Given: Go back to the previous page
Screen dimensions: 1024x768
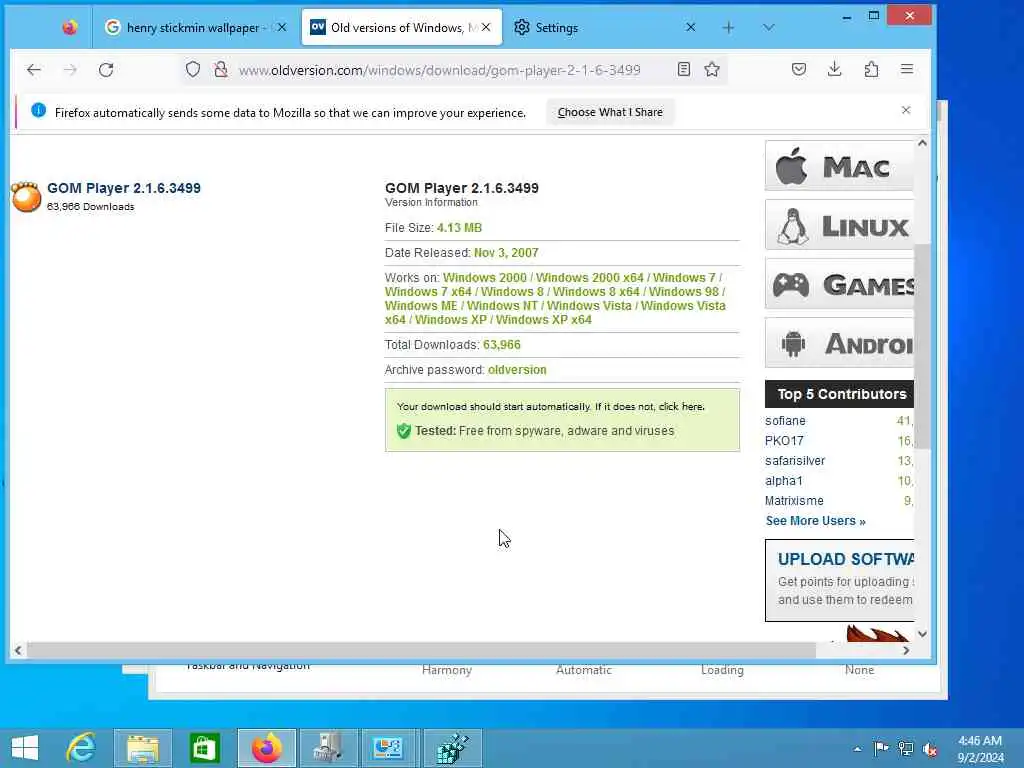Looking at the screenshot, I should pos(34,70).
